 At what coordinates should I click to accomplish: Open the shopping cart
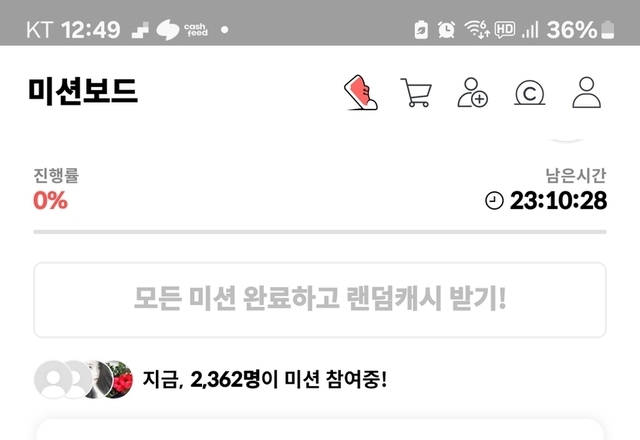416,93
